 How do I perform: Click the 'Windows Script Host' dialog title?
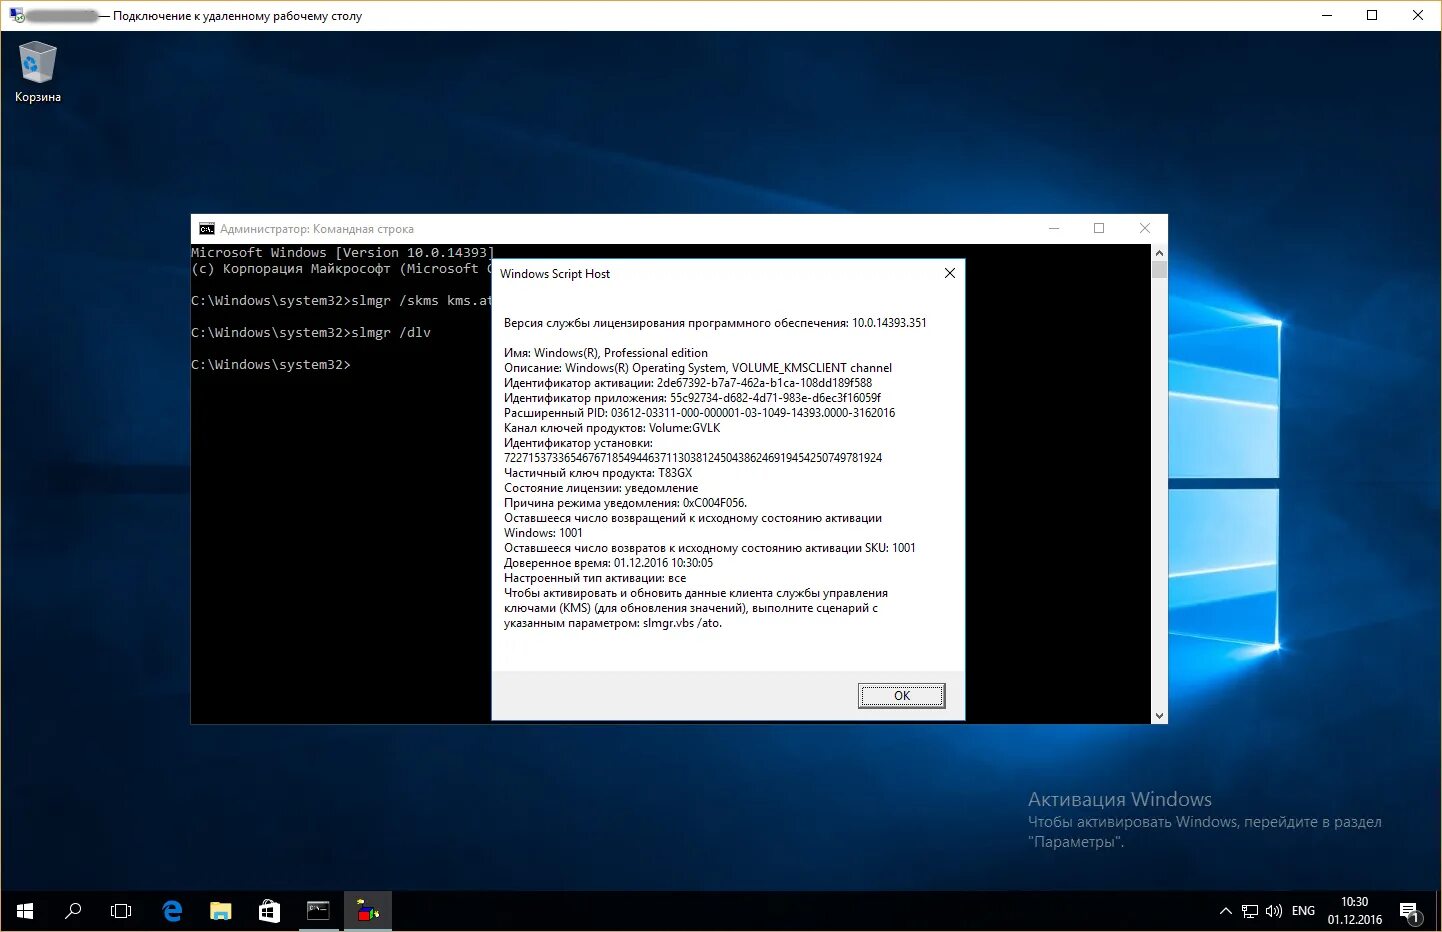[x=555, y=274]
